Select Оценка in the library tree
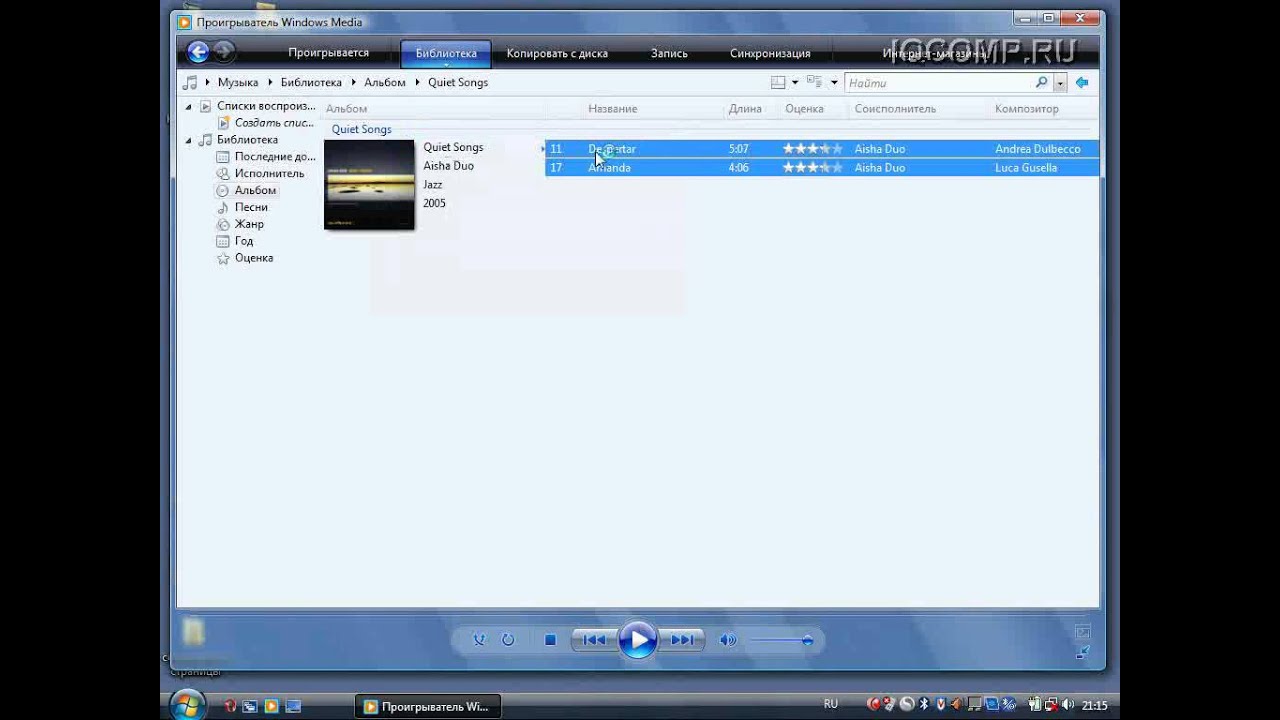Image resolution: width=1280 pixels, height=720 pixels. [x=254, y=258]
